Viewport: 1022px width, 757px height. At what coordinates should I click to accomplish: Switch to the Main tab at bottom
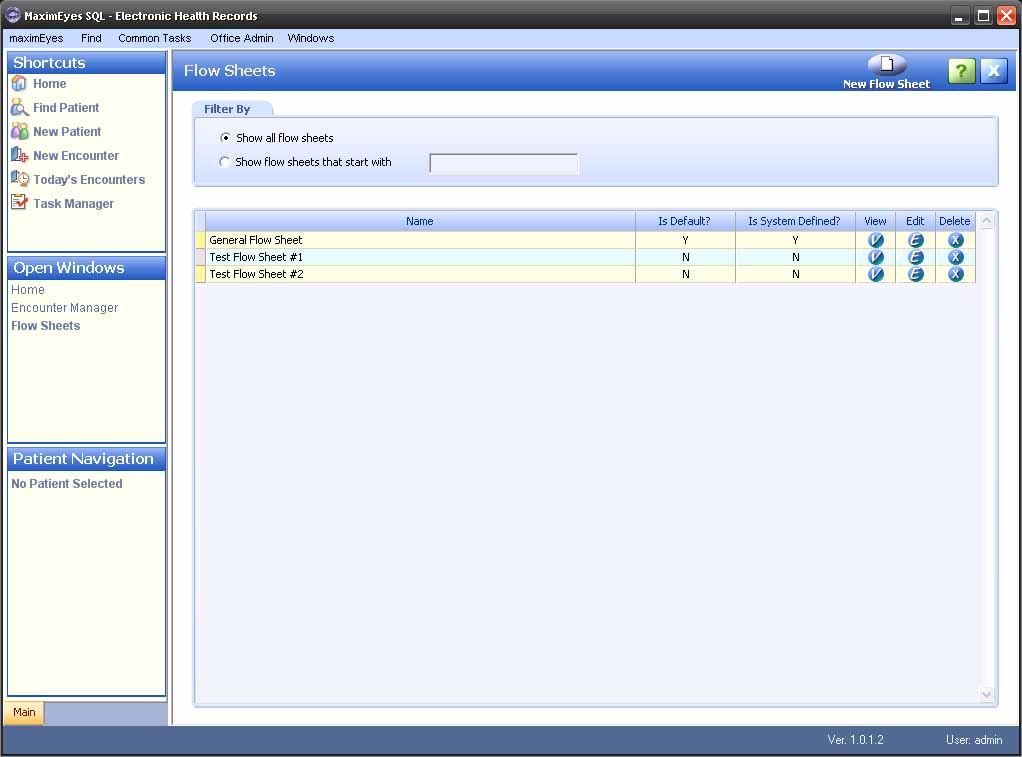24,712
